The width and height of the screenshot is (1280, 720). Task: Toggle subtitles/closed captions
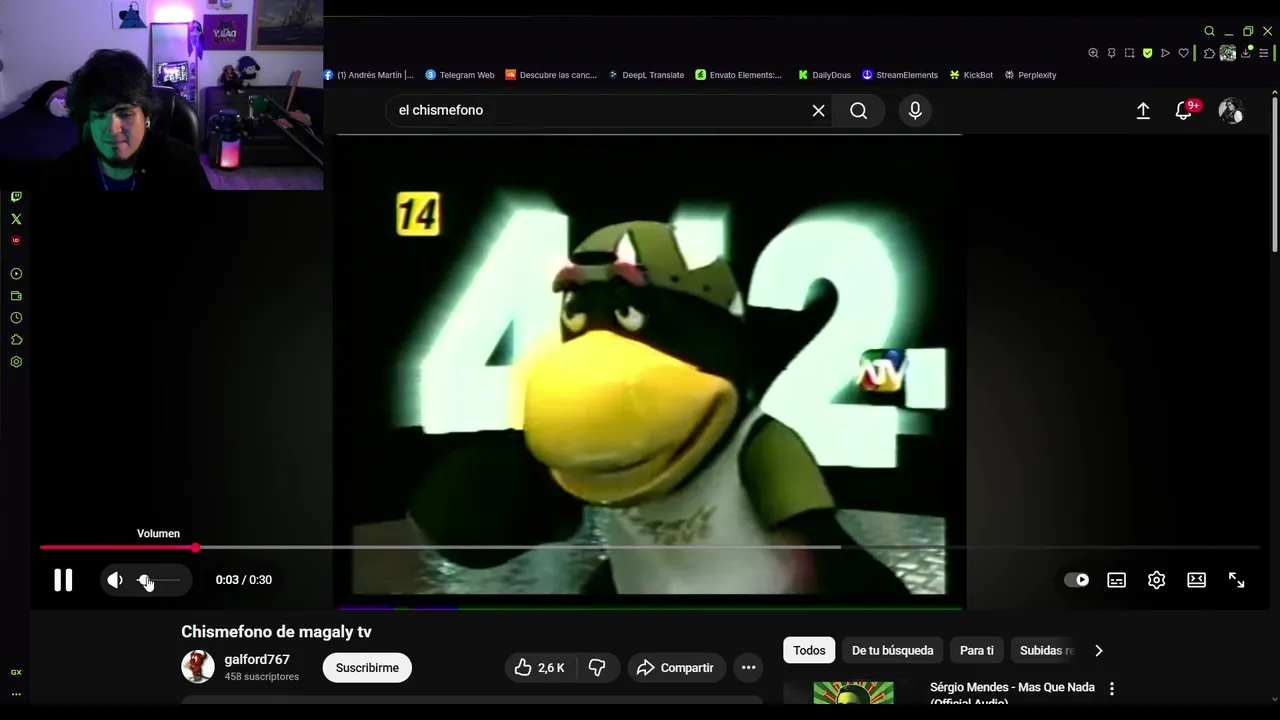pos(1117,580)
